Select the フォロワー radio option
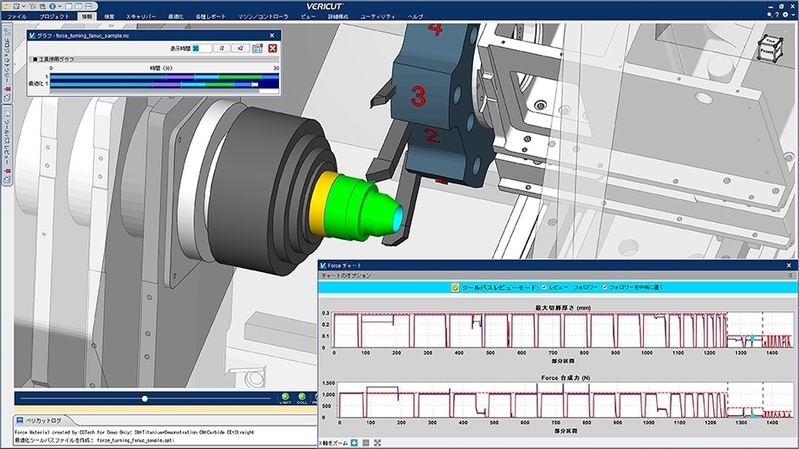 [x=571, y=287]
